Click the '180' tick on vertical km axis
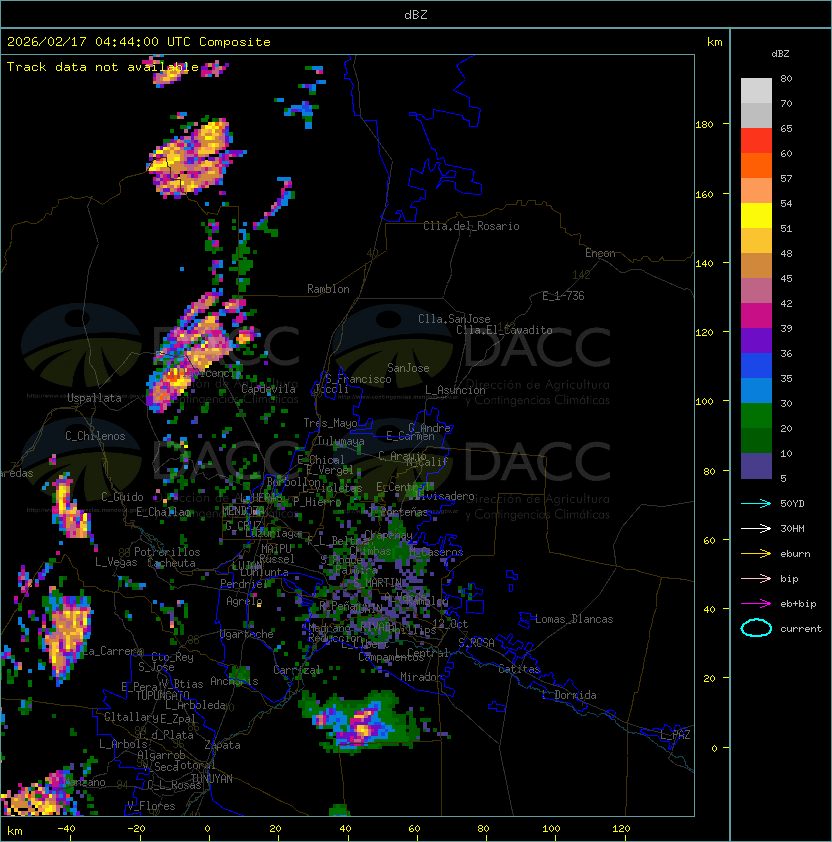The height and width of the screenshot is (842, 832). coord(704,125)
